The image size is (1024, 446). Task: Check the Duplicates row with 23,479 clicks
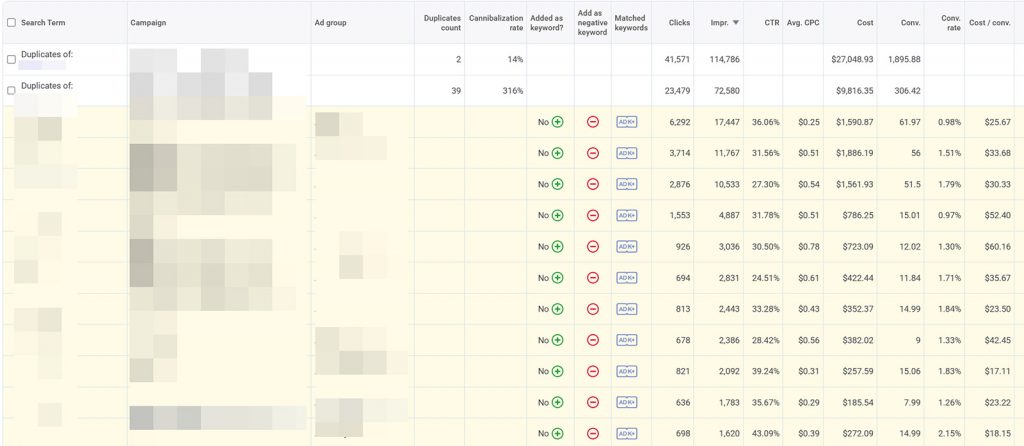click(x=11, y=90)
